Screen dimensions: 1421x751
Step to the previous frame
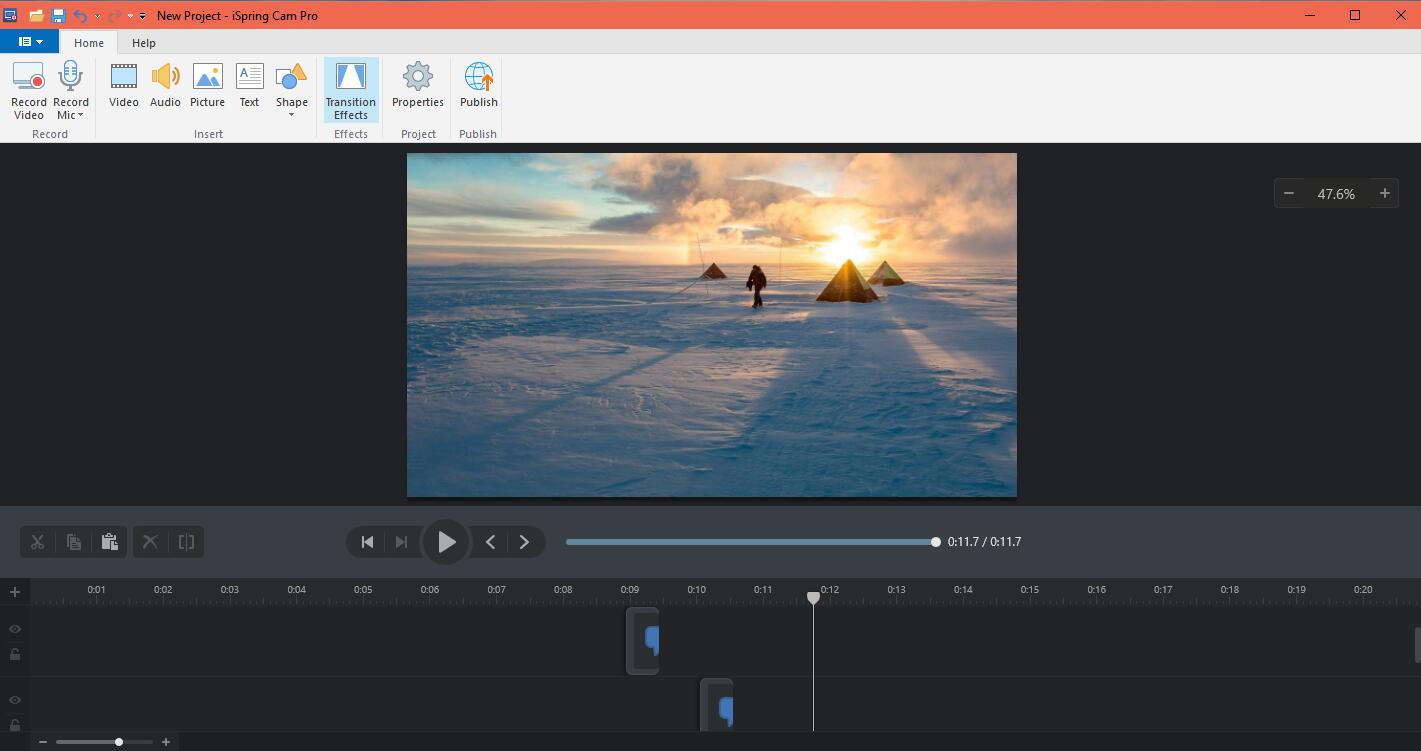[x=490, y=542]
